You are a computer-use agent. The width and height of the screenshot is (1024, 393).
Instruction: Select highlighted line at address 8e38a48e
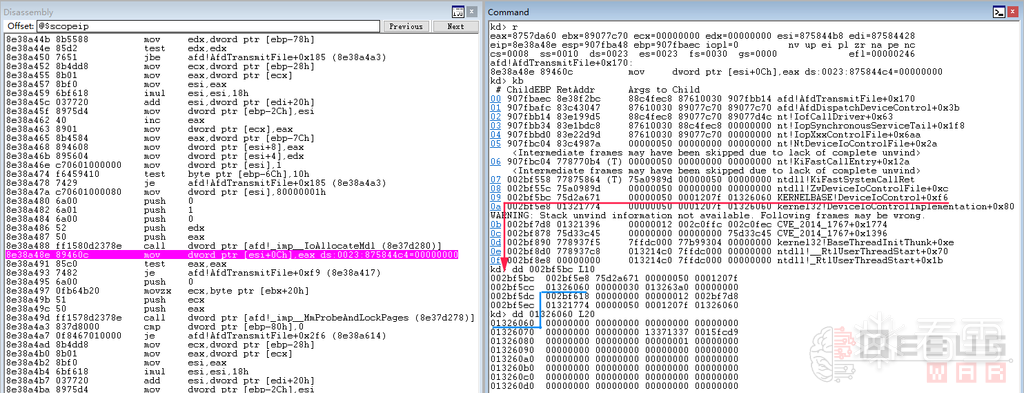coord(231,255)
